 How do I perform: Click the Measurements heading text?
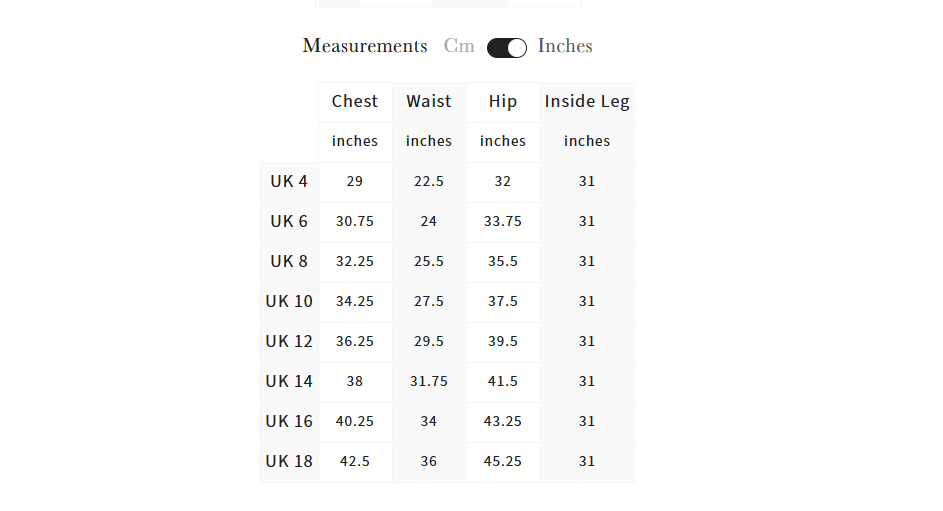click(364, 46)
